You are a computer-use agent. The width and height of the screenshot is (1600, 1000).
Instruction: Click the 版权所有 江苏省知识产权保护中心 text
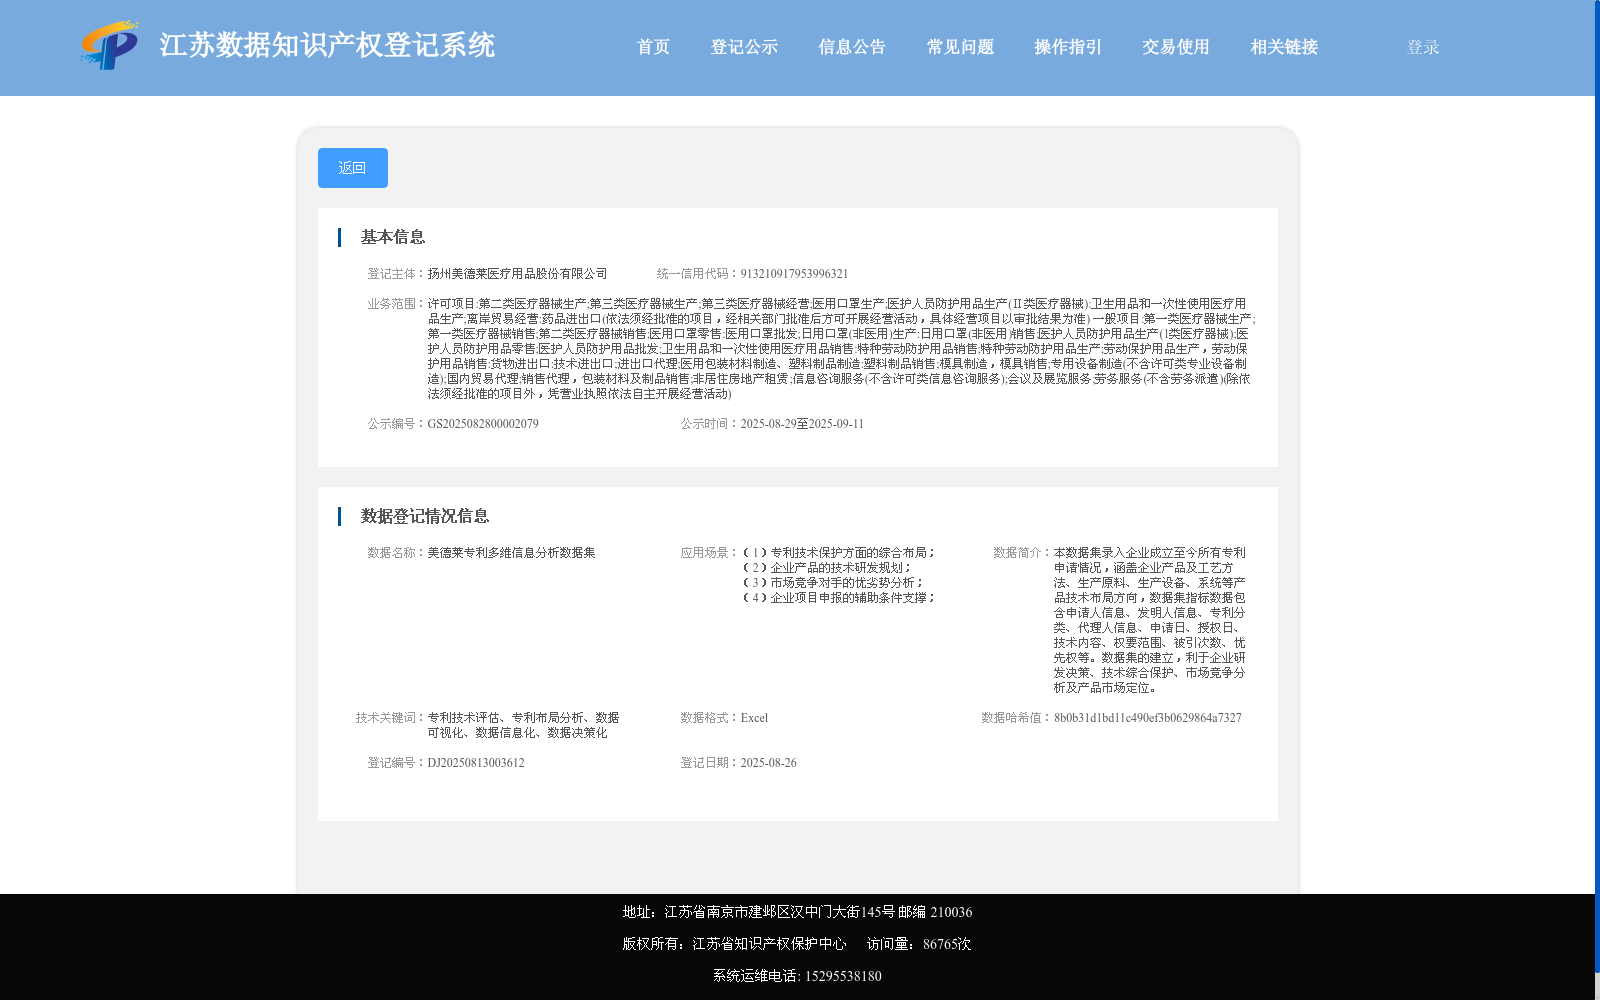(x=734, y=944)
